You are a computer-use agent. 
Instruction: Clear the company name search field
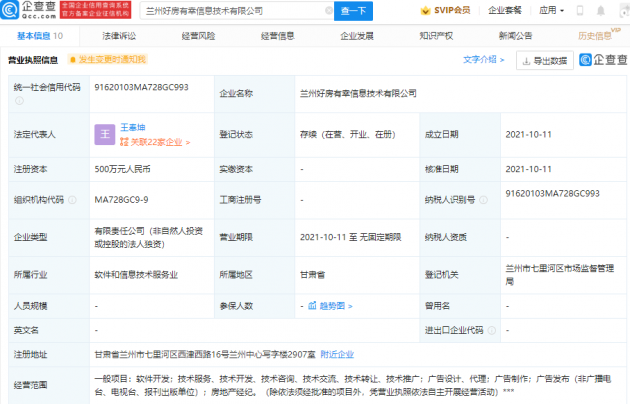tap(318, 10)
